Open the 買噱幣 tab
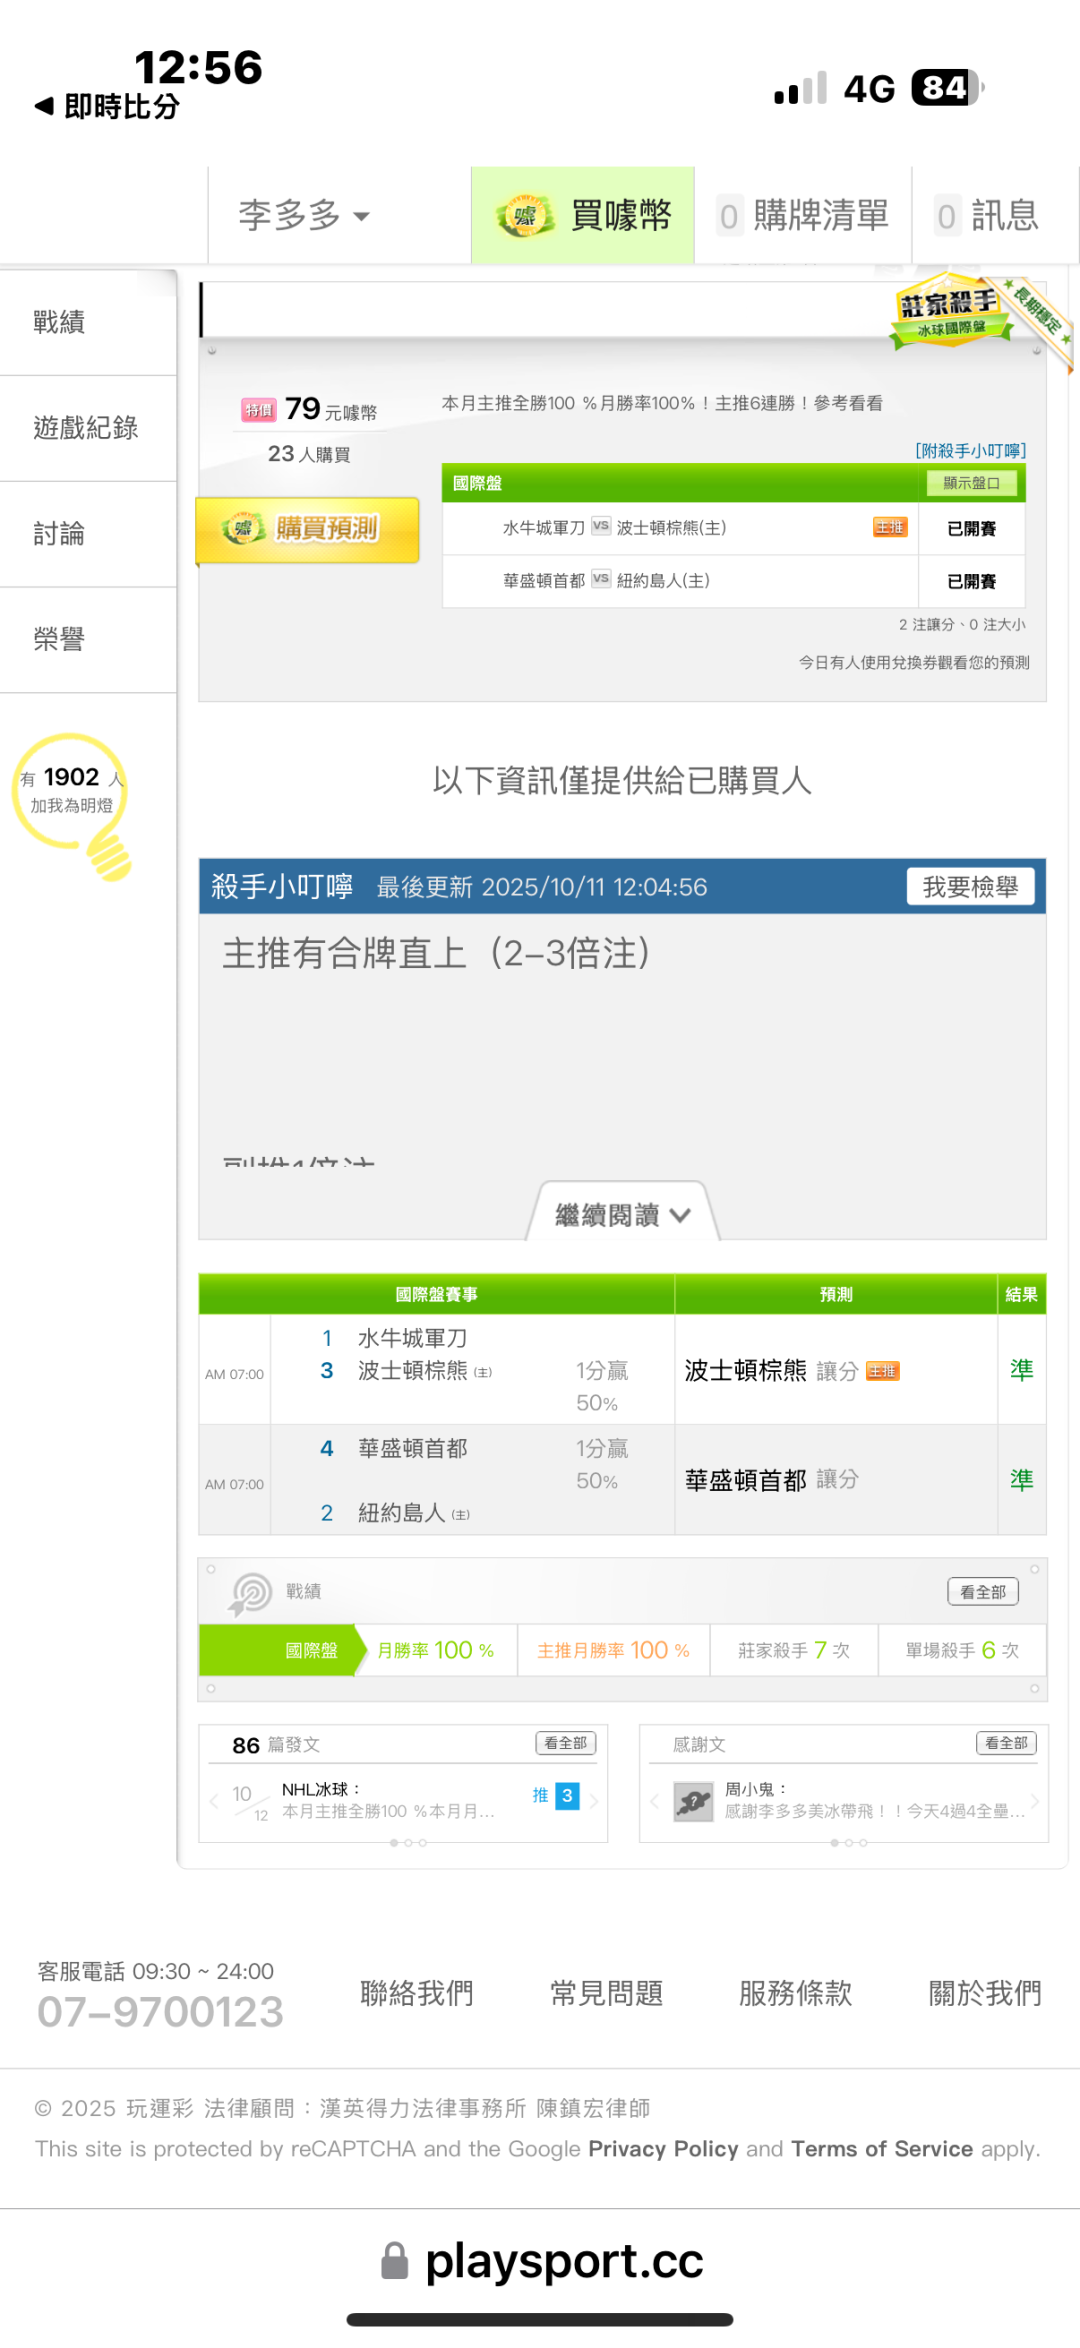 583,215
